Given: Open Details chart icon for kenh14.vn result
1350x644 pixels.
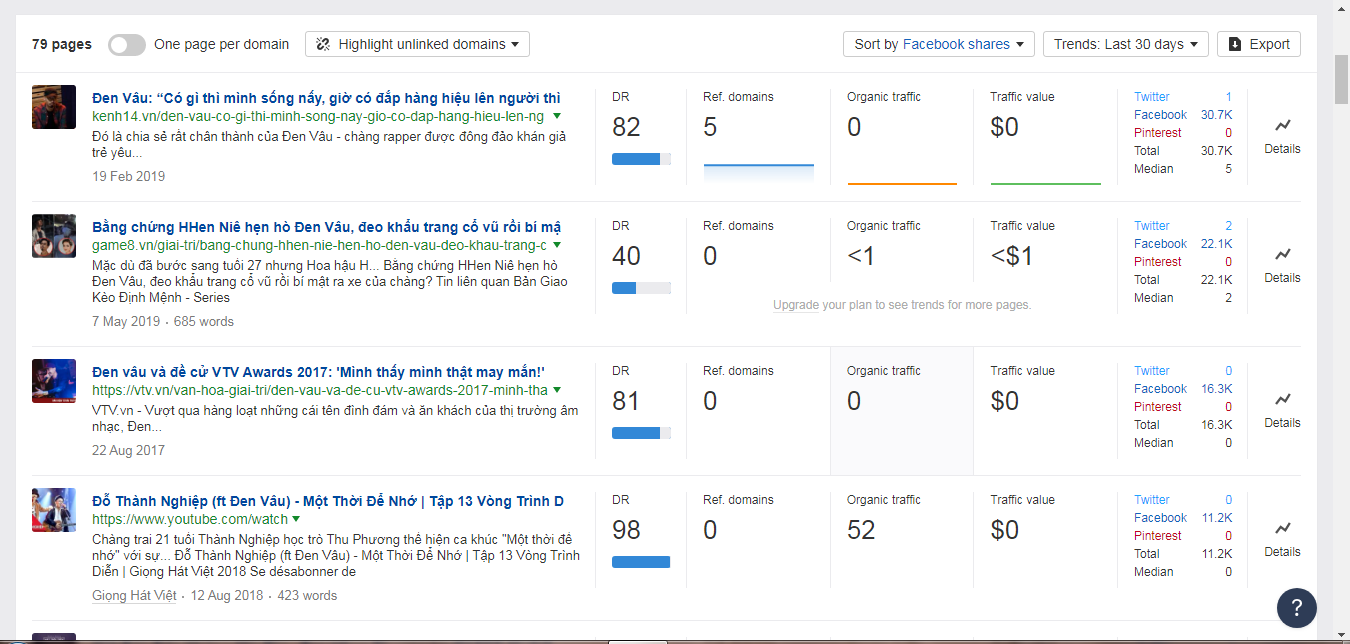Looking at the screenshot, I should pos(1282,126).
